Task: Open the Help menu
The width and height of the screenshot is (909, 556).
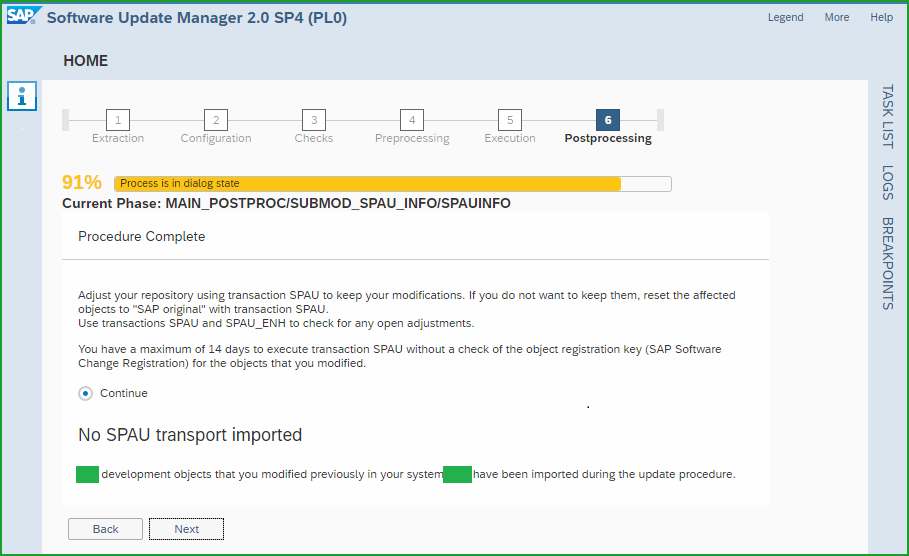Action: [881, 17]
